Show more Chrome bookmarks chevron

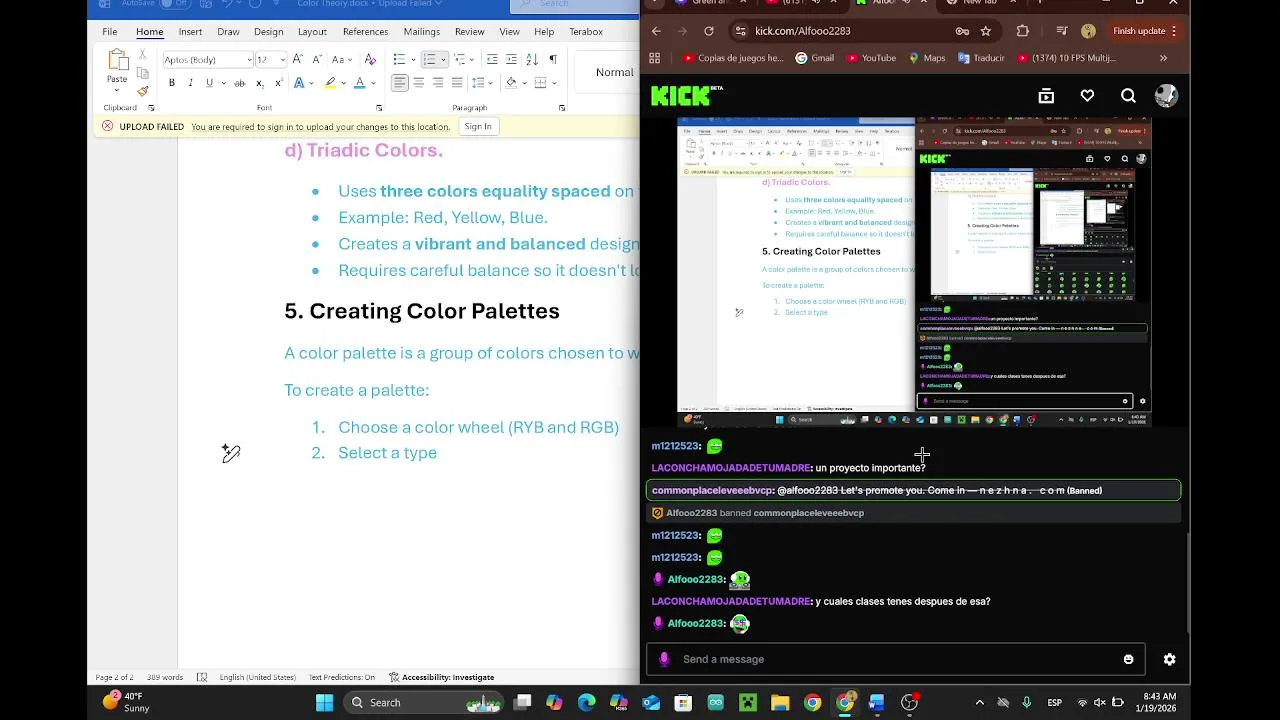tap(1163, 58)
